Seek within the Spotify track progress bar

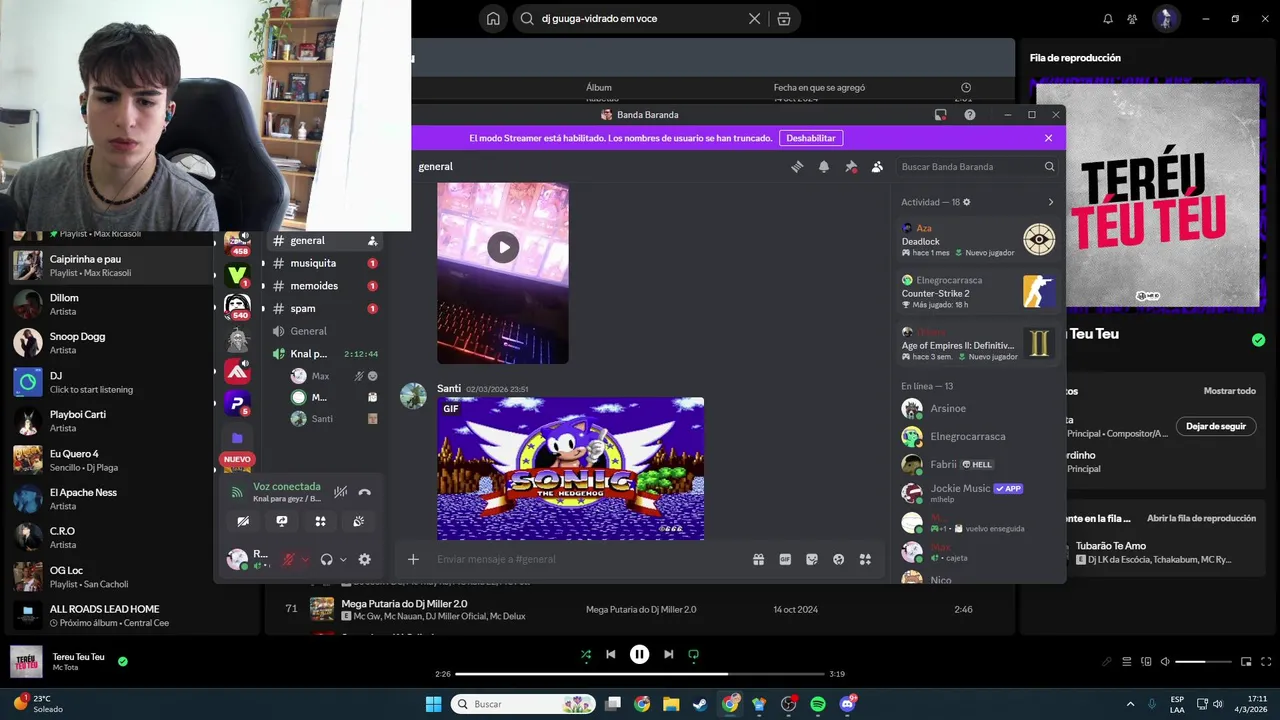point(640,674)
